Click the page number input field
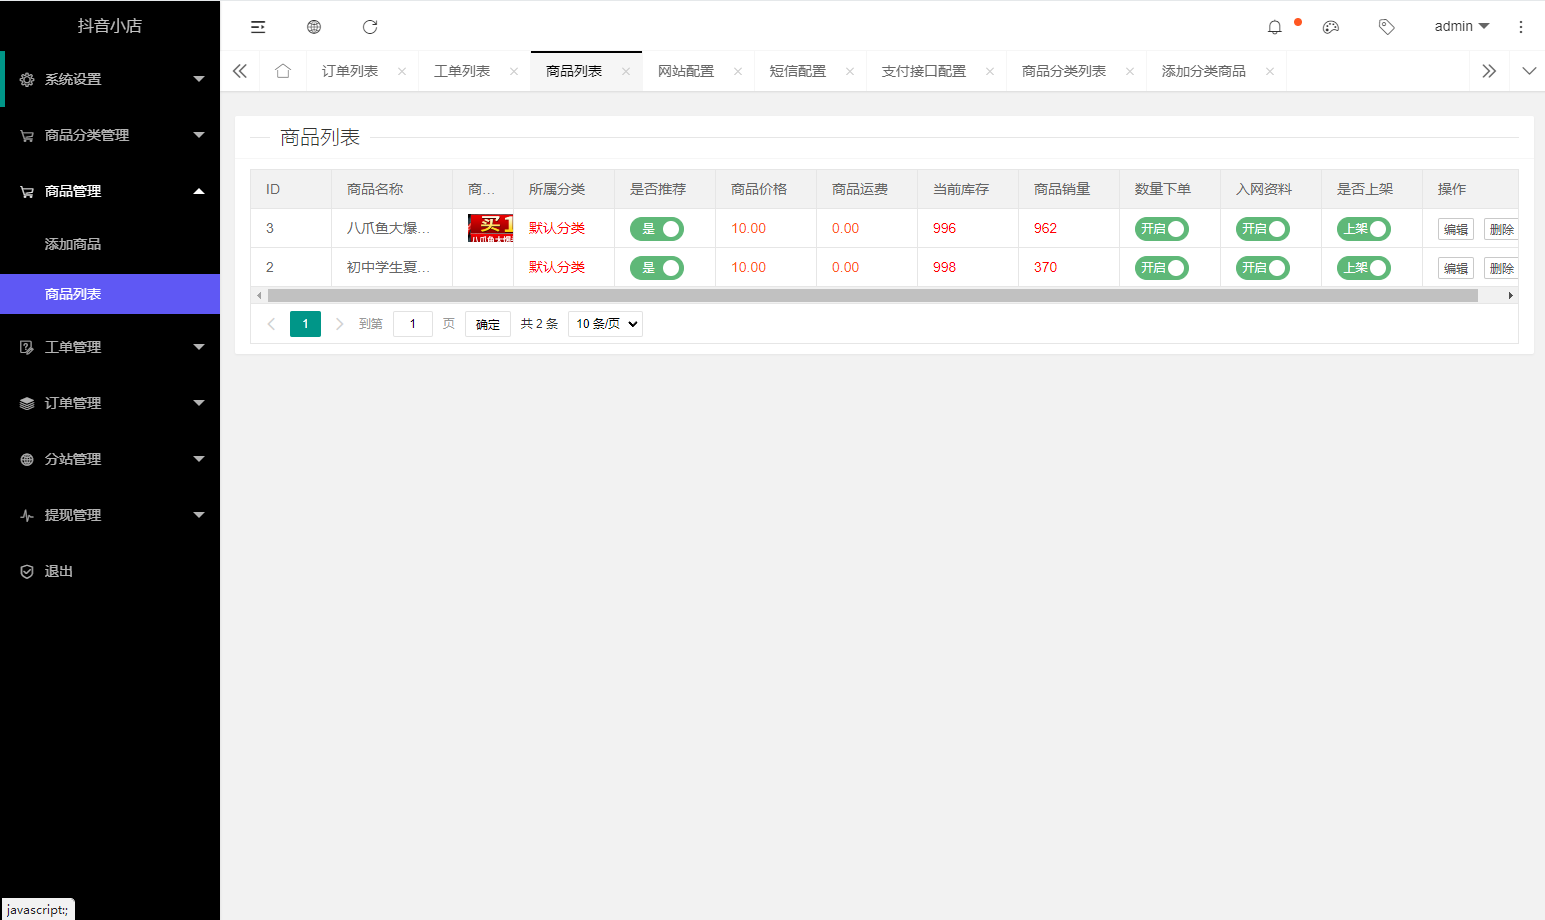The height and width of the screenshot is (920, 1545). tap(412, 322)
